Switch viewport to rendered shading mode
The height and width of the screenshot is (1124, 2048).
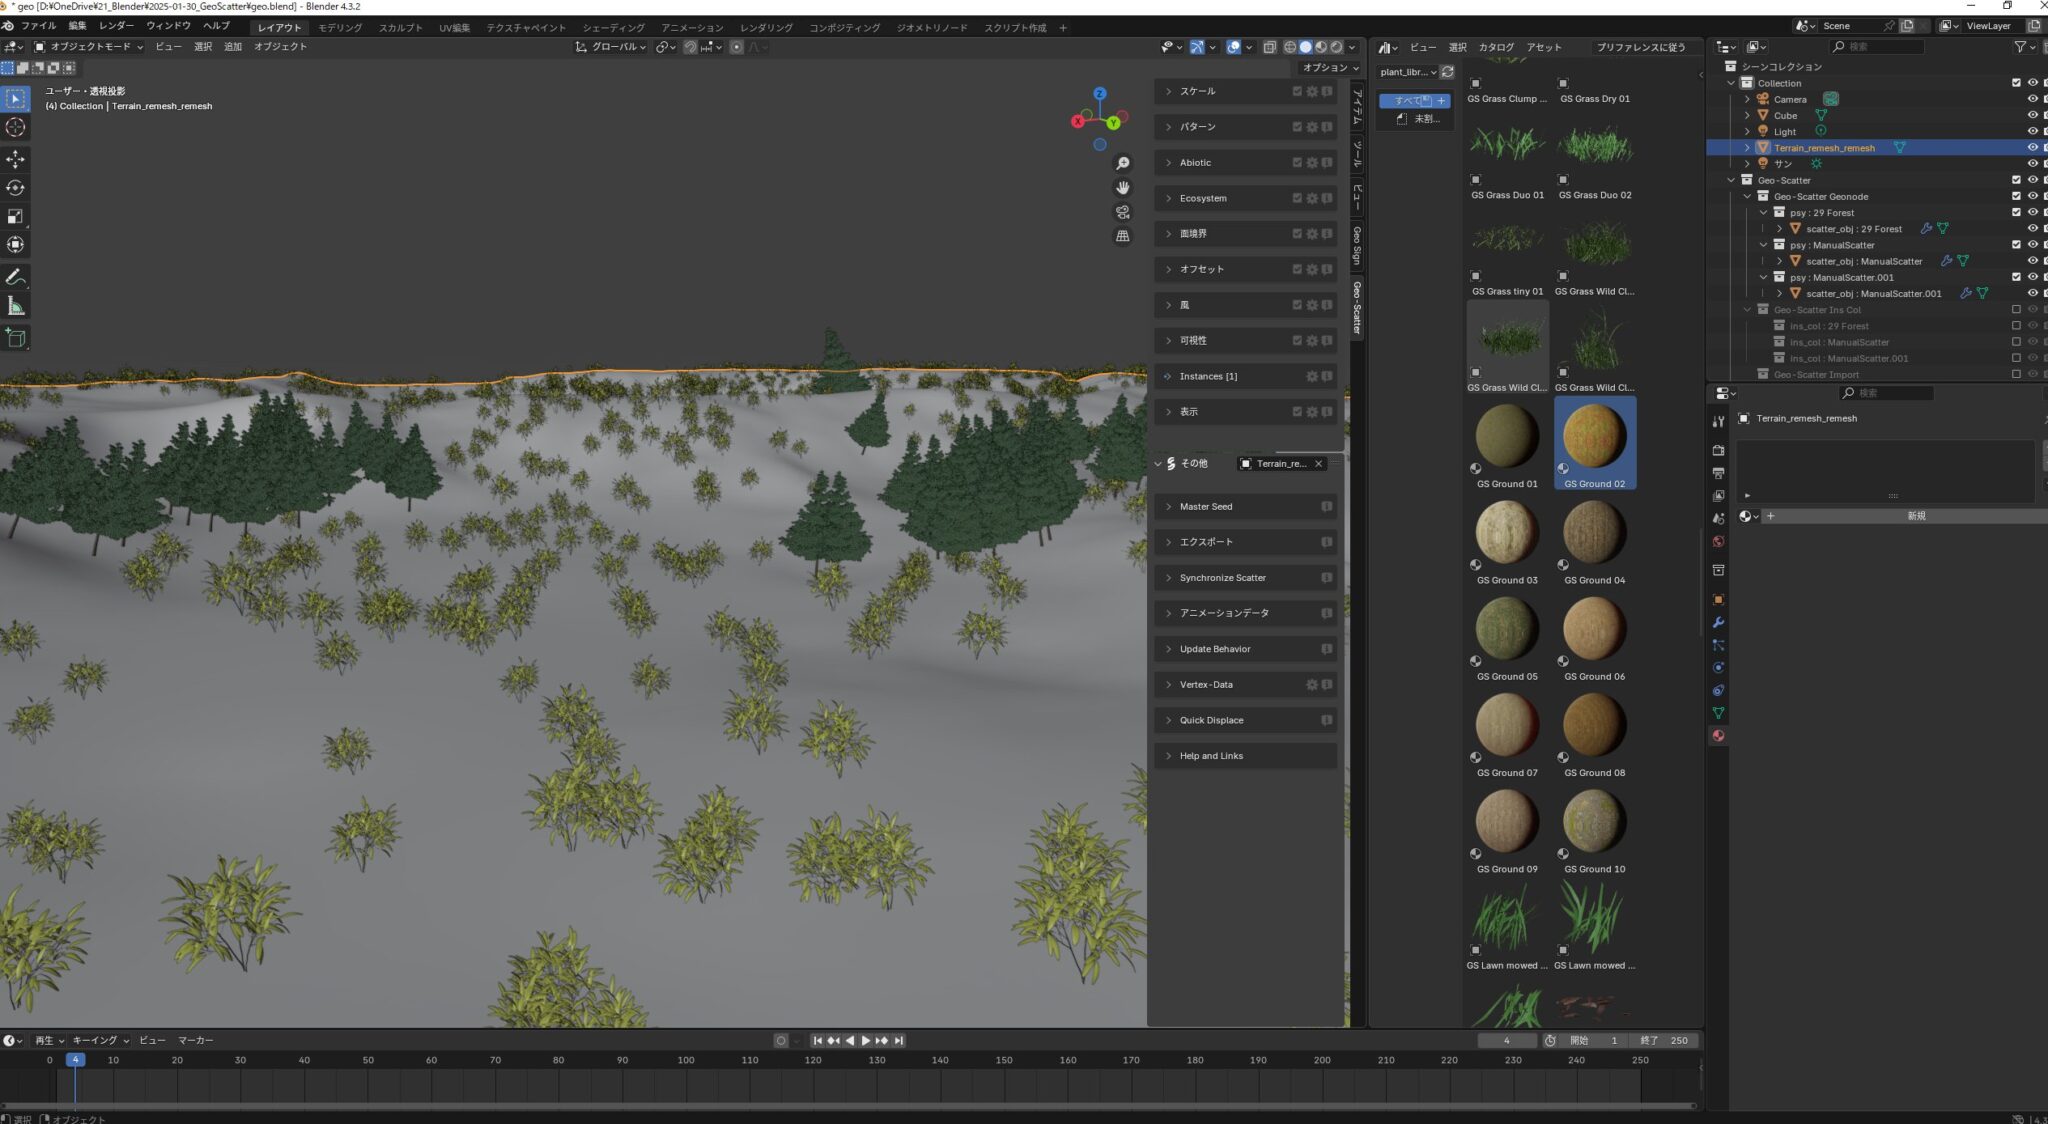[x=1337, y=46]
